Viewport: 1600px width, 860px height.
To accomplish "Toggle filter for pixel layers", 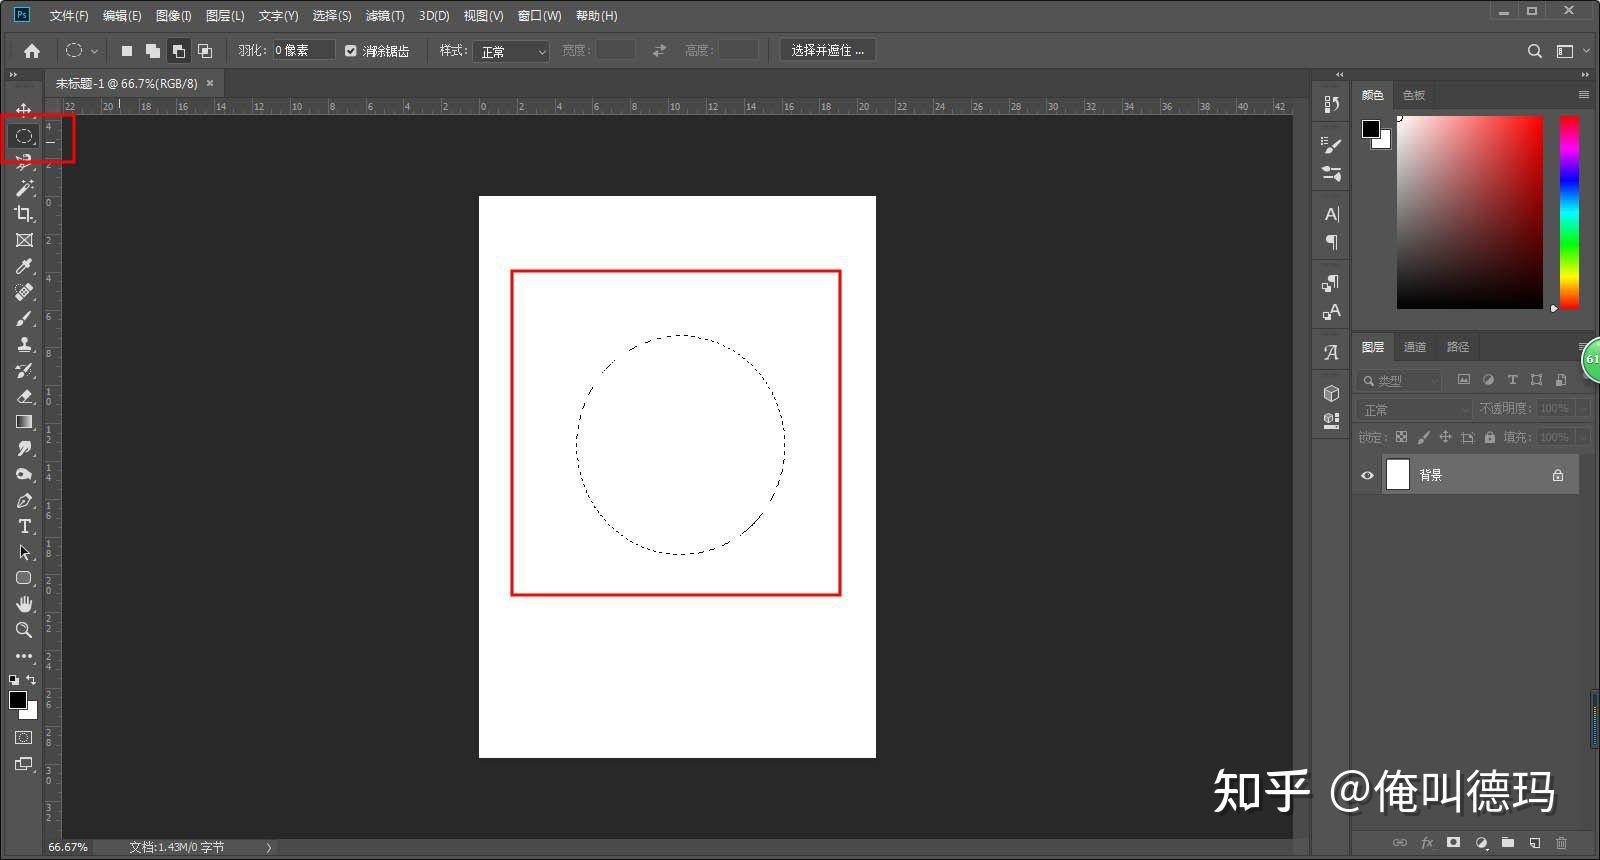I will click(1464, 380).
